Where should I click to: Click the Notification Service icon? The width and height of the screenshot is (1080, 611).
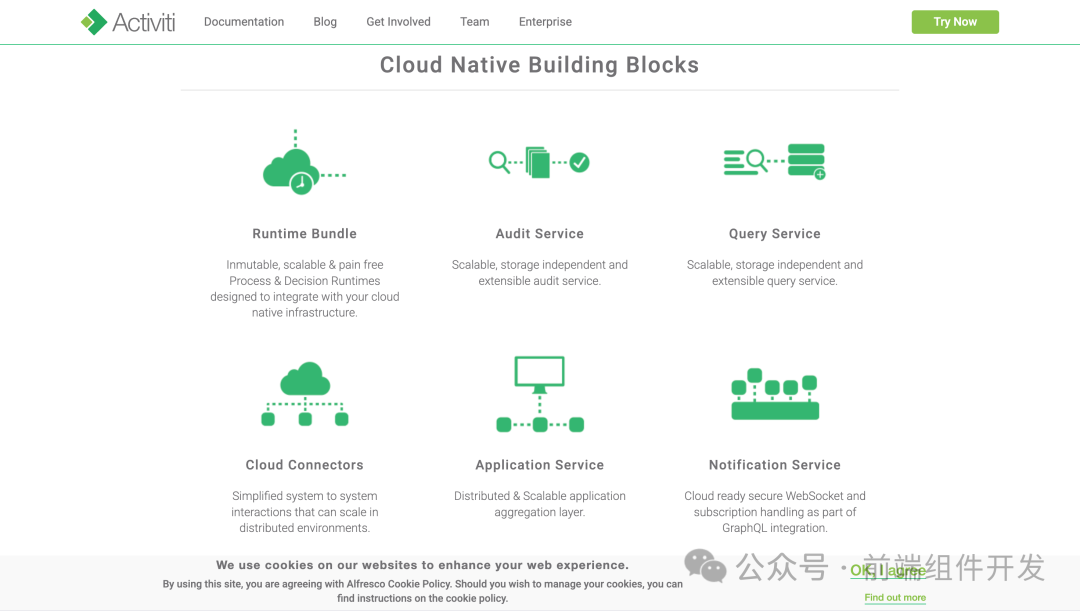pos(775,394)
